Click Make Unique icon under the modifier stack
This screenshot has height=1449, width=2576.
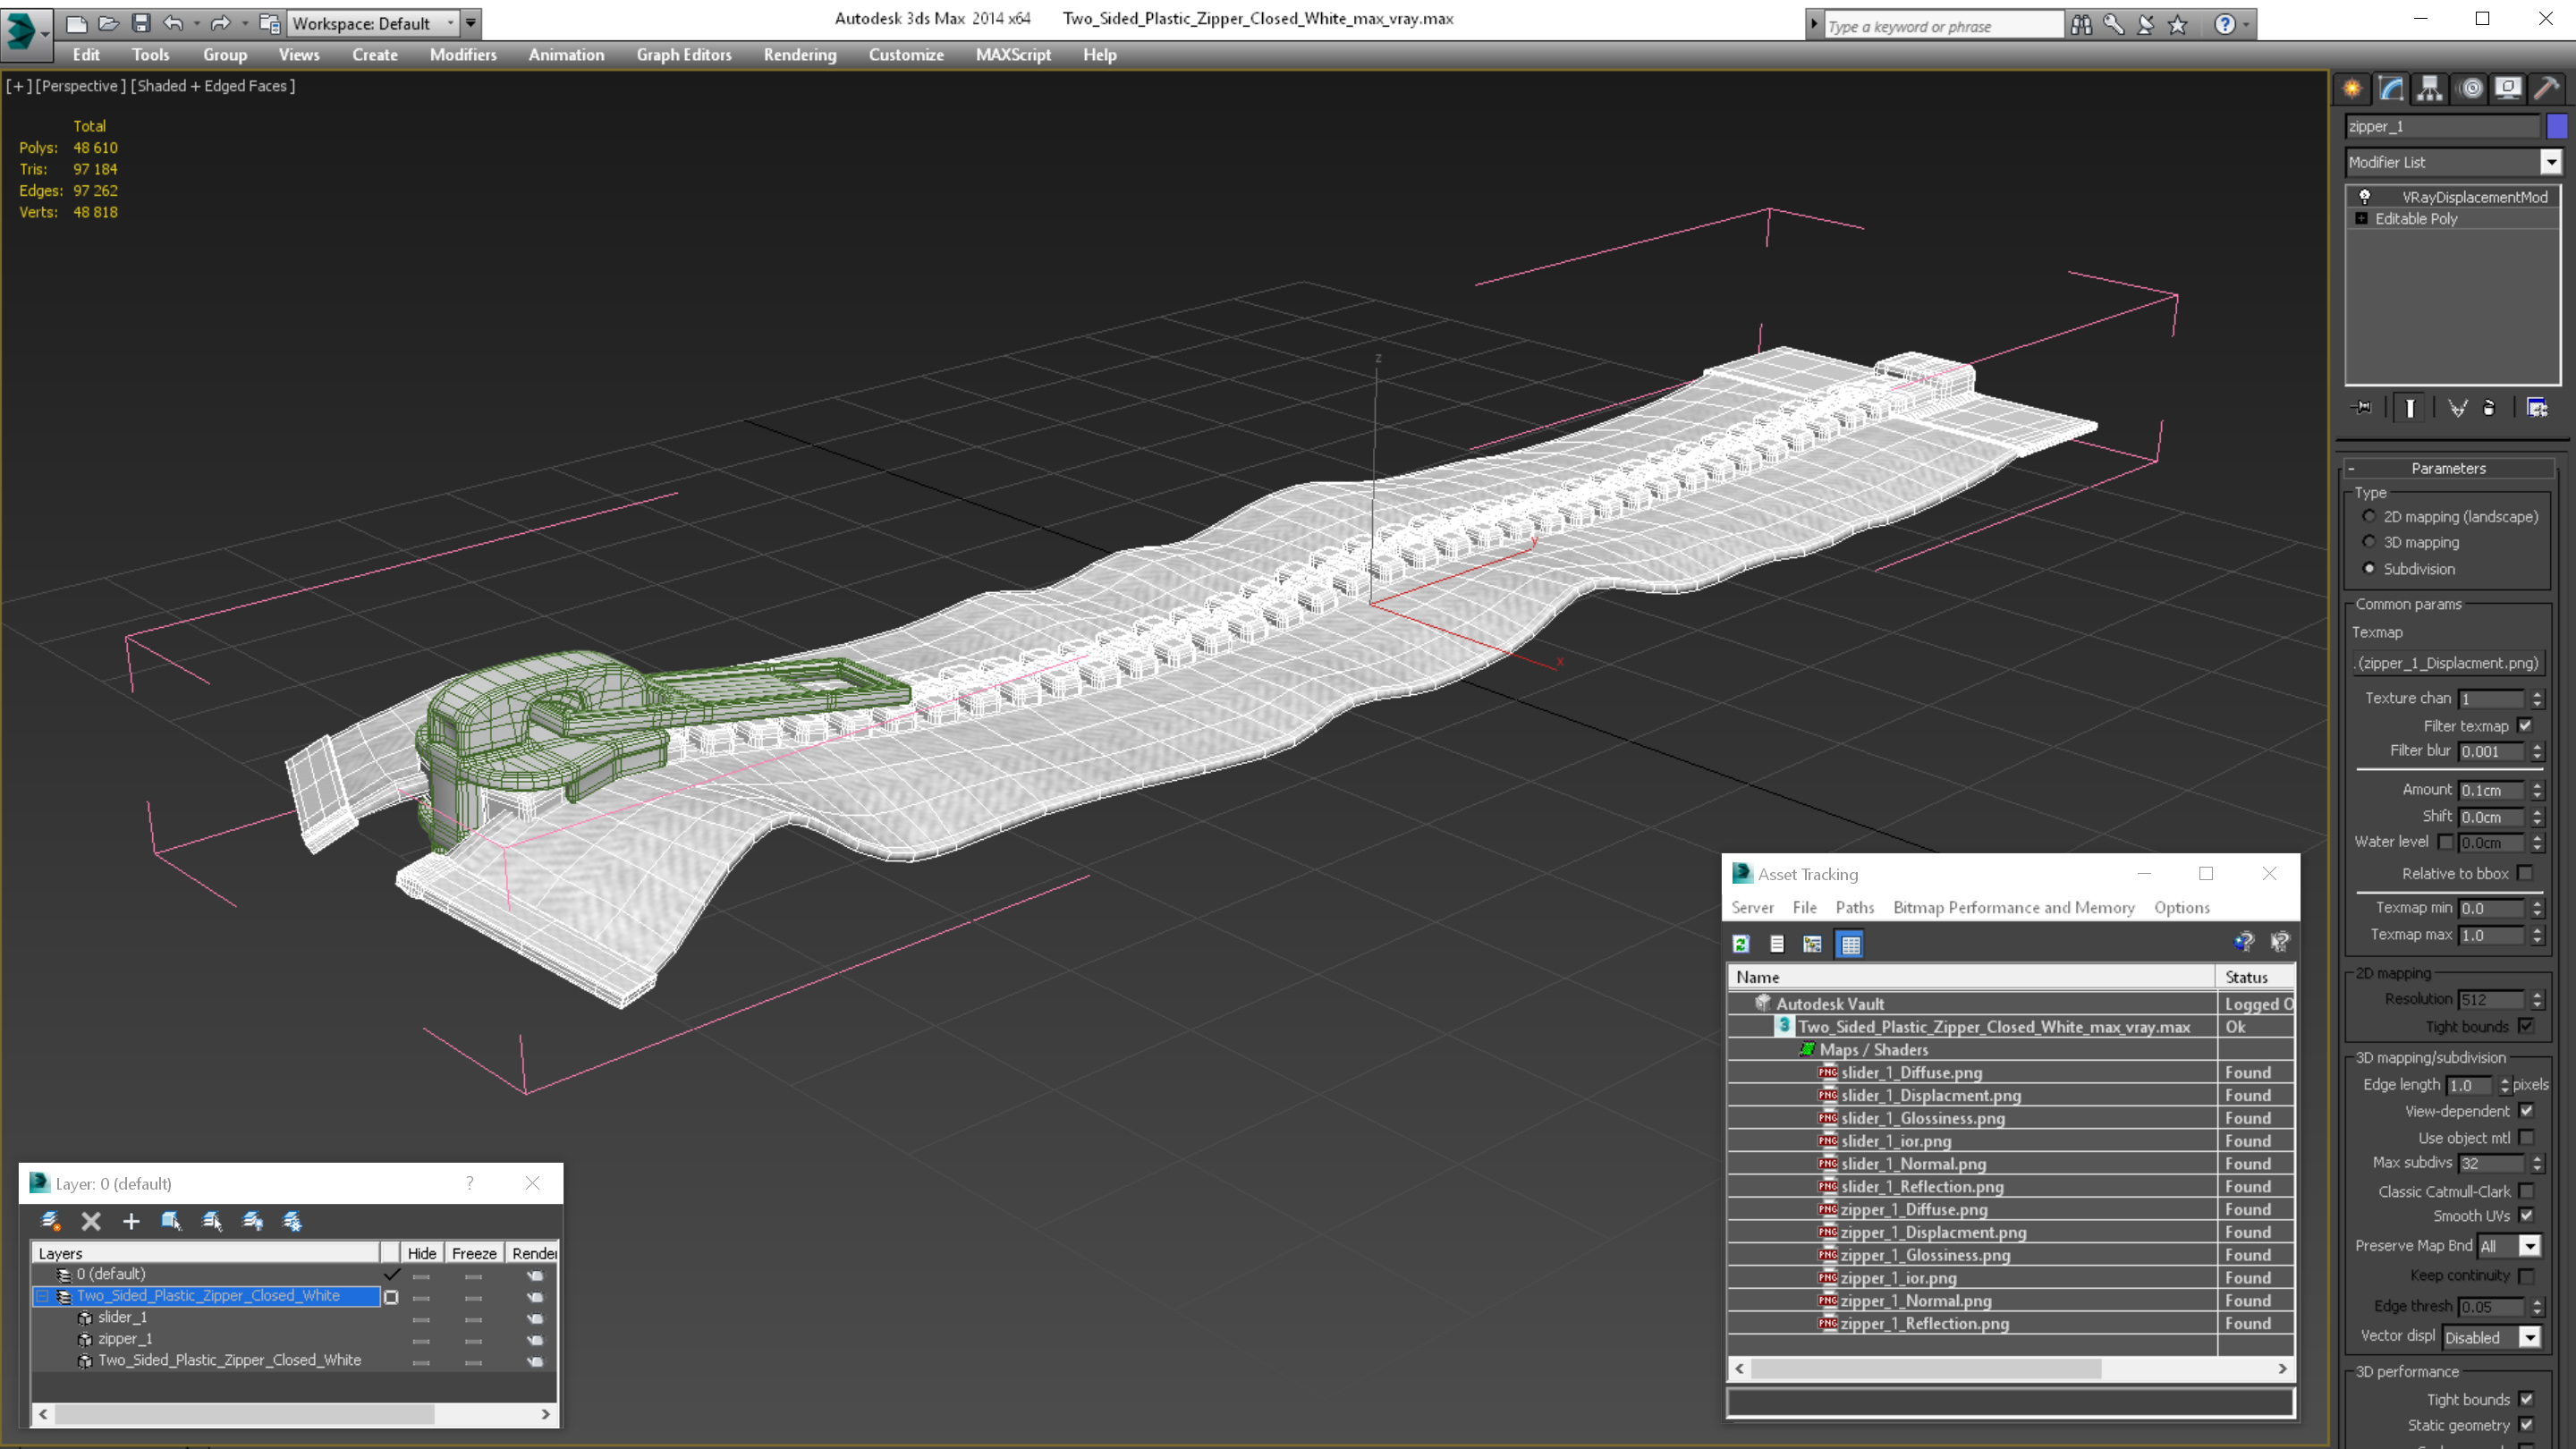pos(2457,408)
